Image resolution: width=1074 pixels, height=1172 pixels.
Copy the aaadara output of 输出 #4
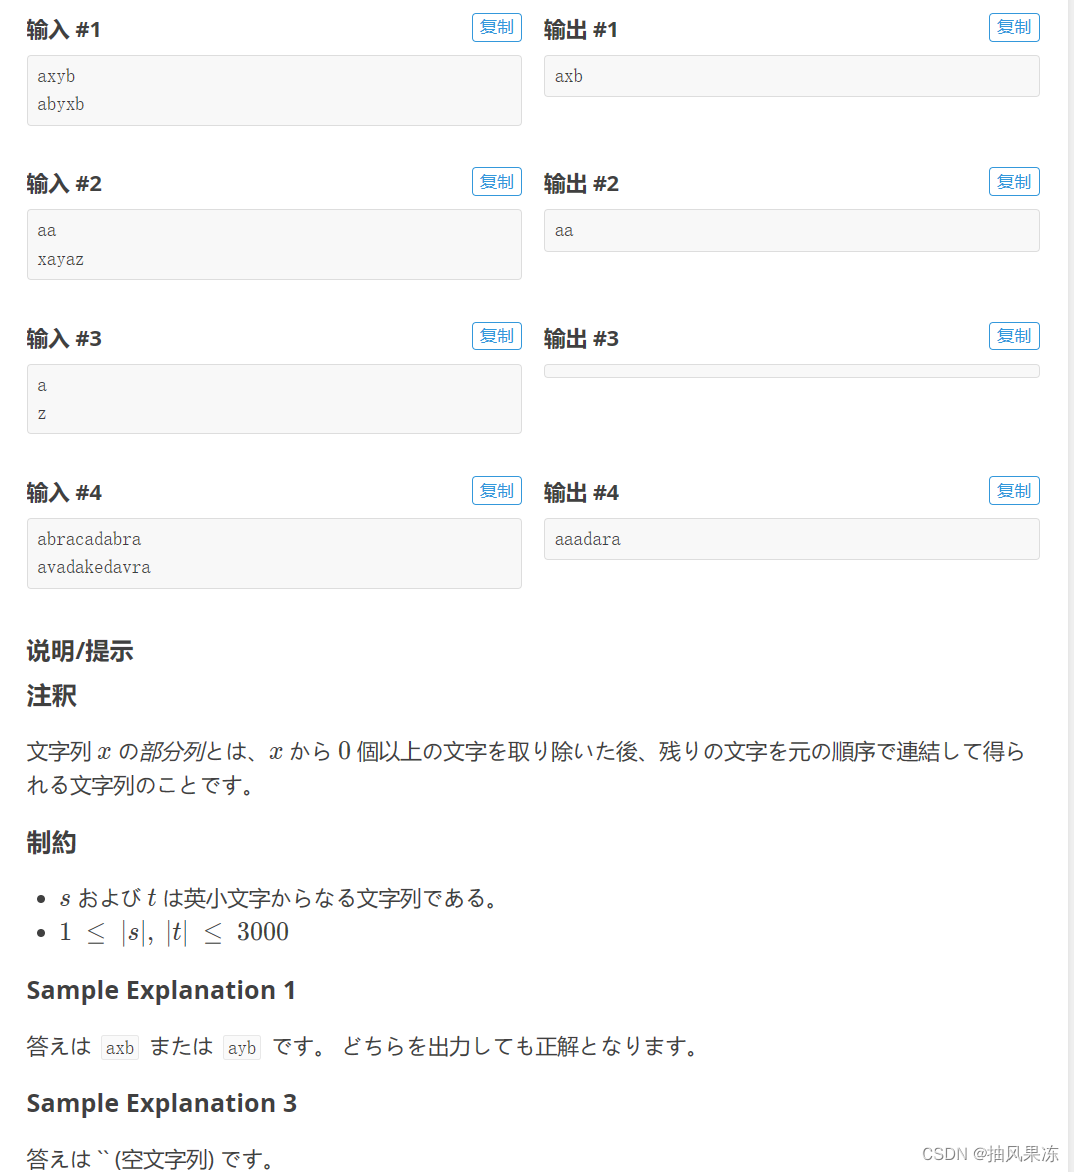(x=1014, y=490)
